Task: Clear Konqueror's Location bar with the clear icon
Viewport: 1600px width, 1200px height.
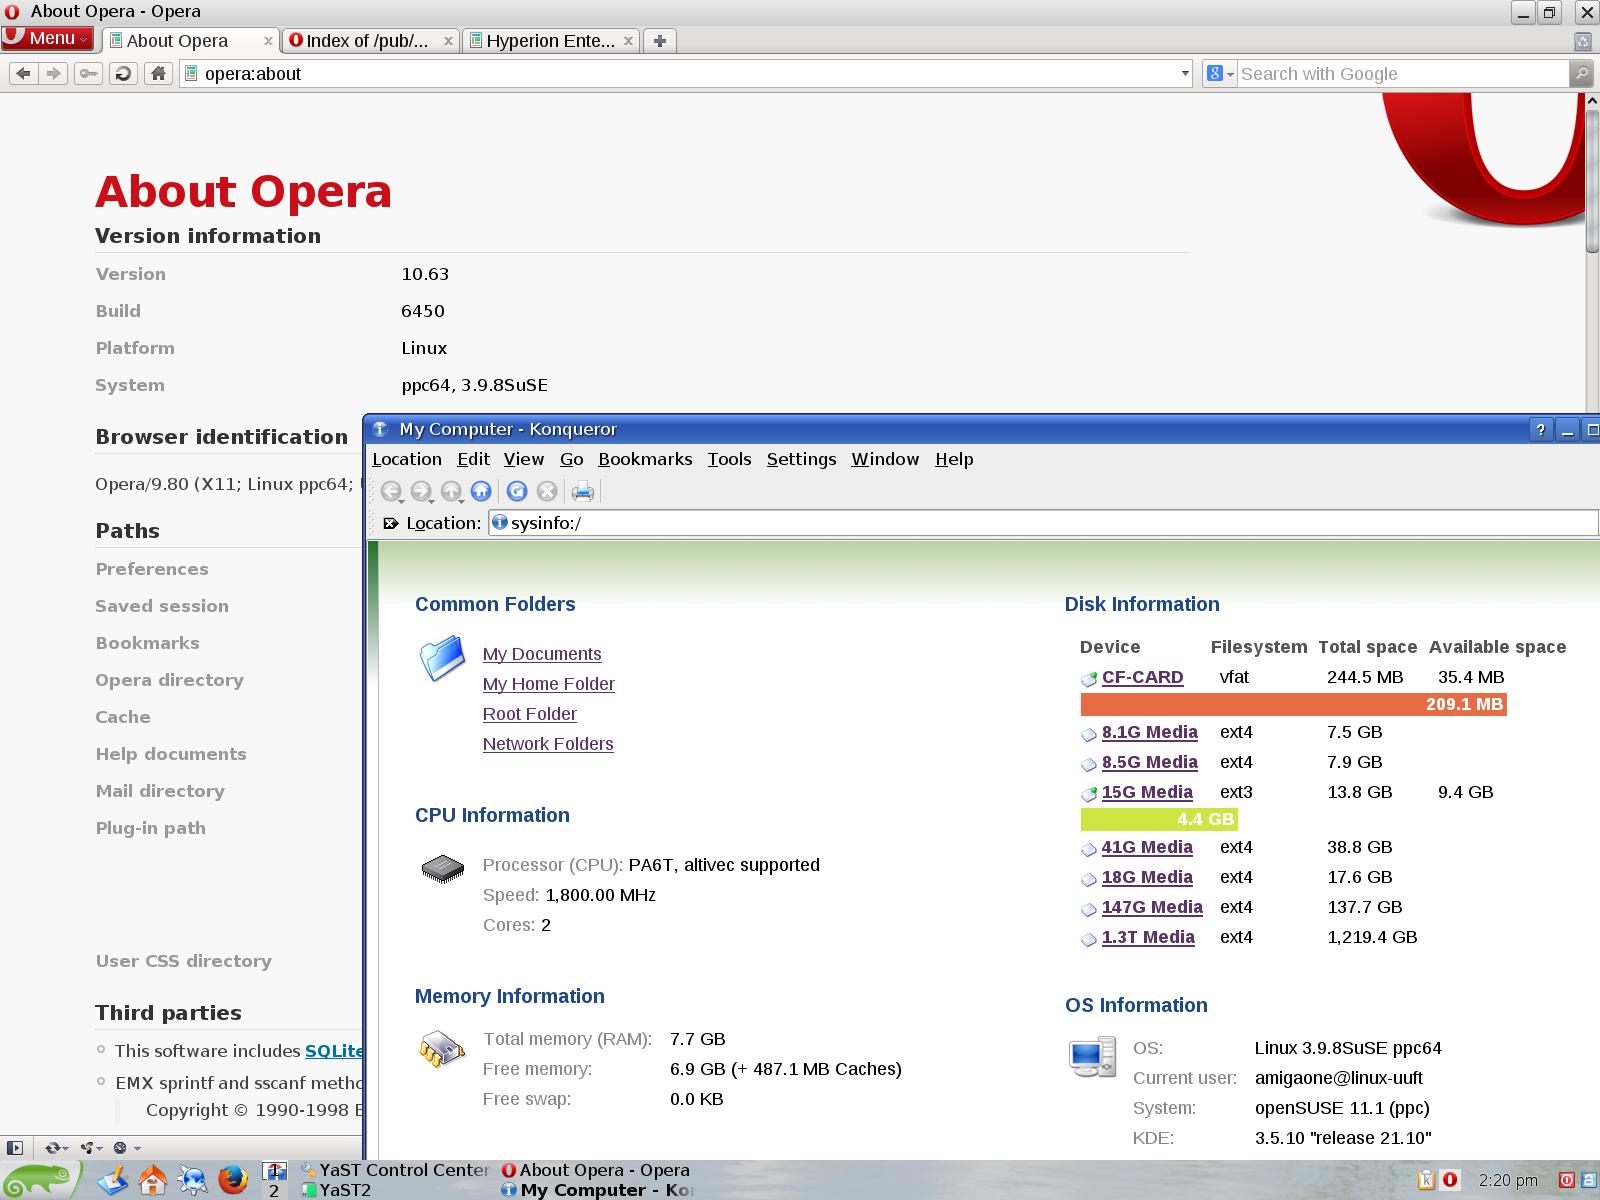Action: pyautogui.click(x=389, y=523)
